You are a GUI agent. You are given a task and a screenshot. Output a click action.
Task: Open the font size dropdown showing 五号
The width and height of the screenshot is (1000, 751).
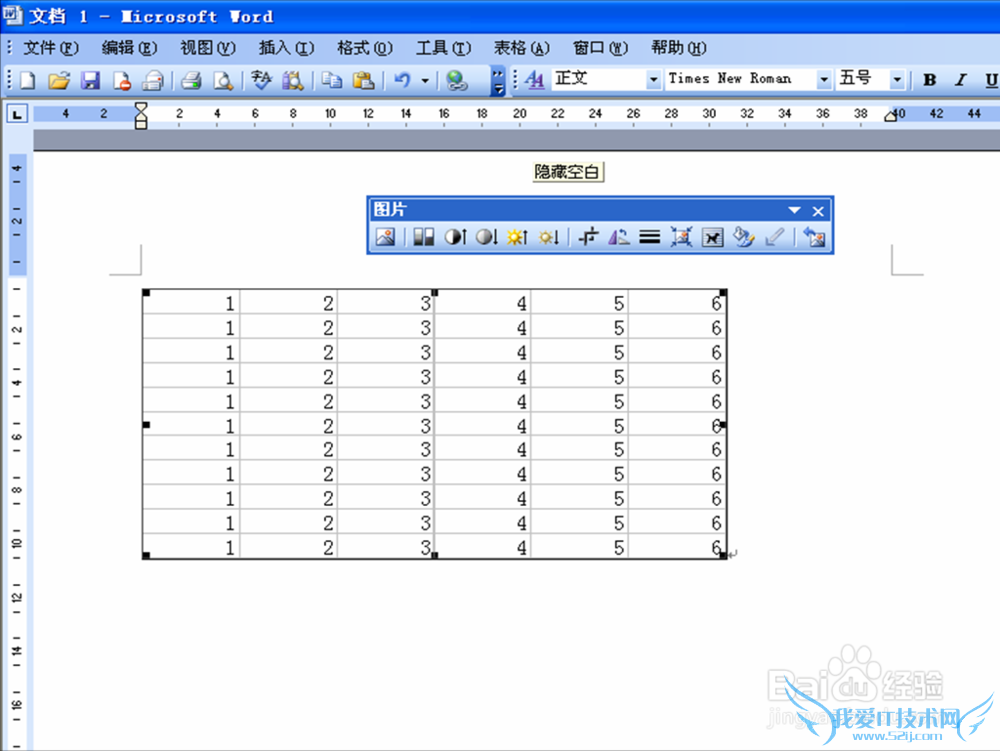point(897,80)
